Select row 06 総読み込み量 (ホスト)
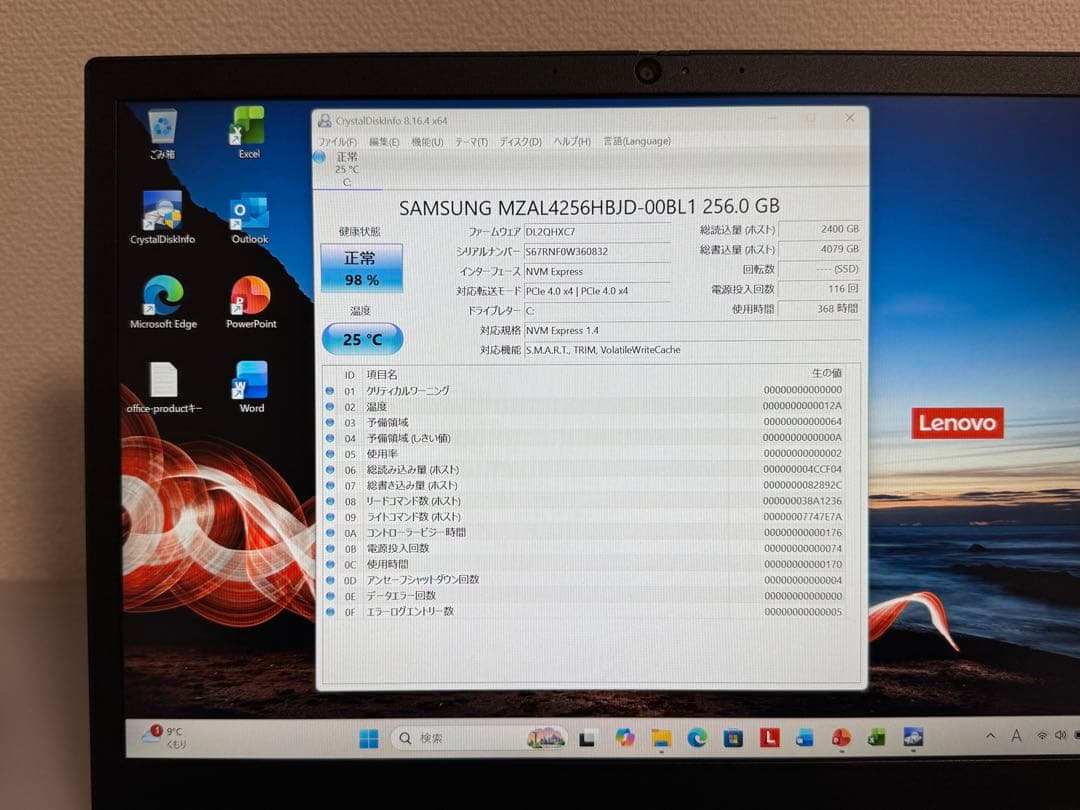 585,470
